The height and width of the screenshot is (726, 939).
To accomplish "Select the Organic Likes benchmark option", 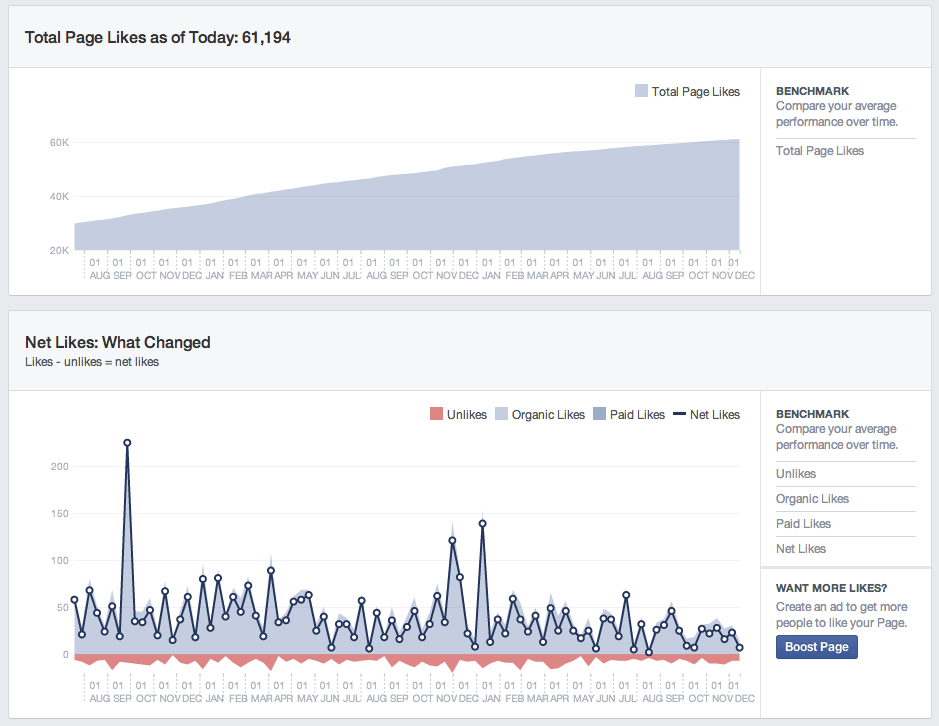I will 813,499.
